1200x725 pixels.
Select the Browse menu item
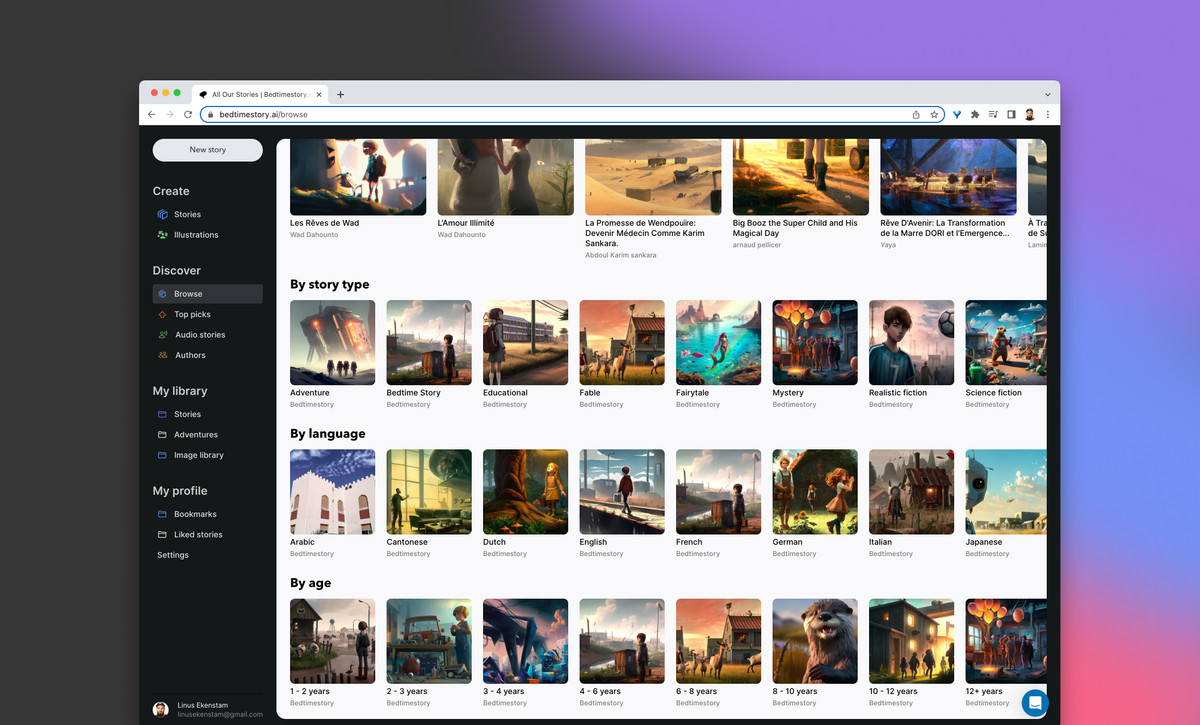[x=188, y=294]
